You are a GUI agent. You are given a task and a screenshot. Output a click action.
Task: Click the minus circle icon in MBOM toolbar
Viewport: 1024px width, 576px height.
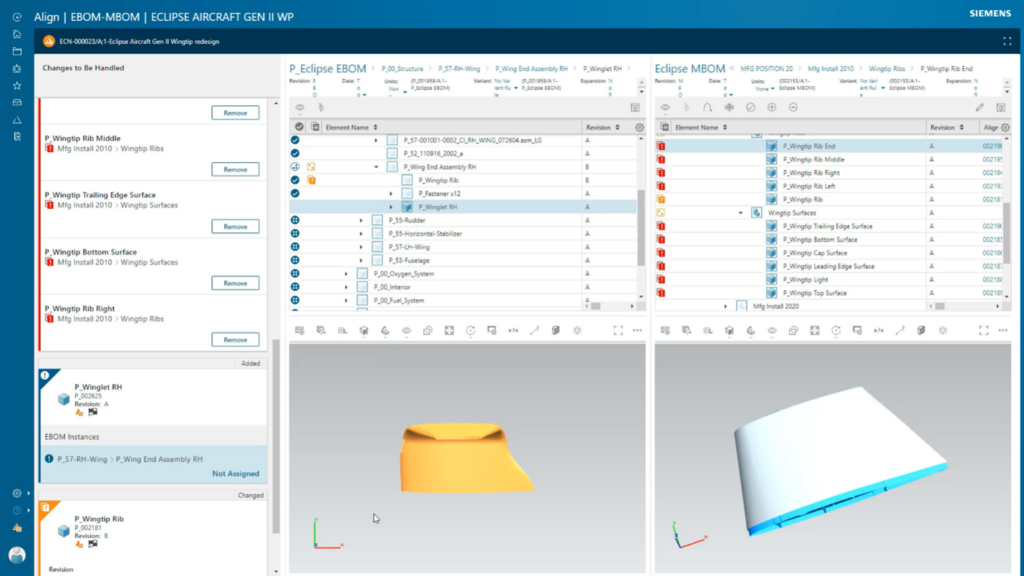tap(793, 107)
